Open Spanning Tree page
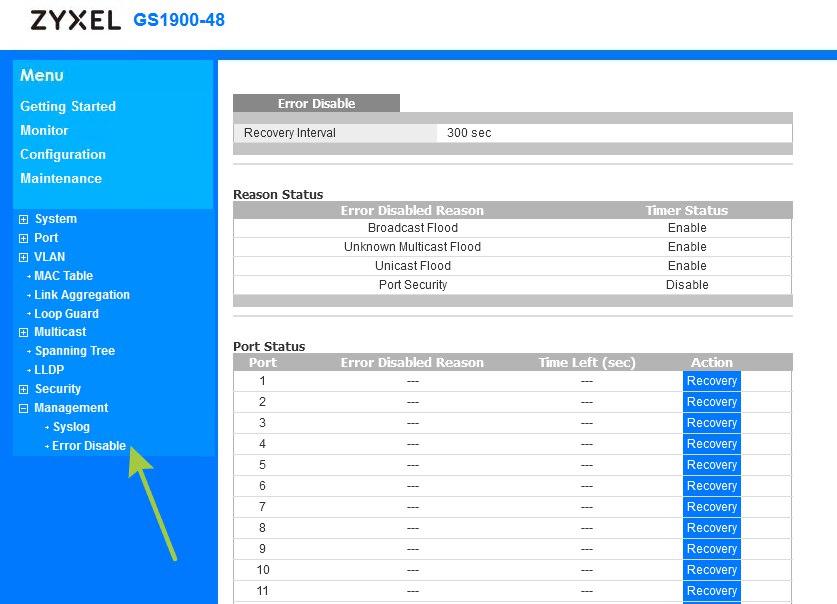 click(75, 351)
